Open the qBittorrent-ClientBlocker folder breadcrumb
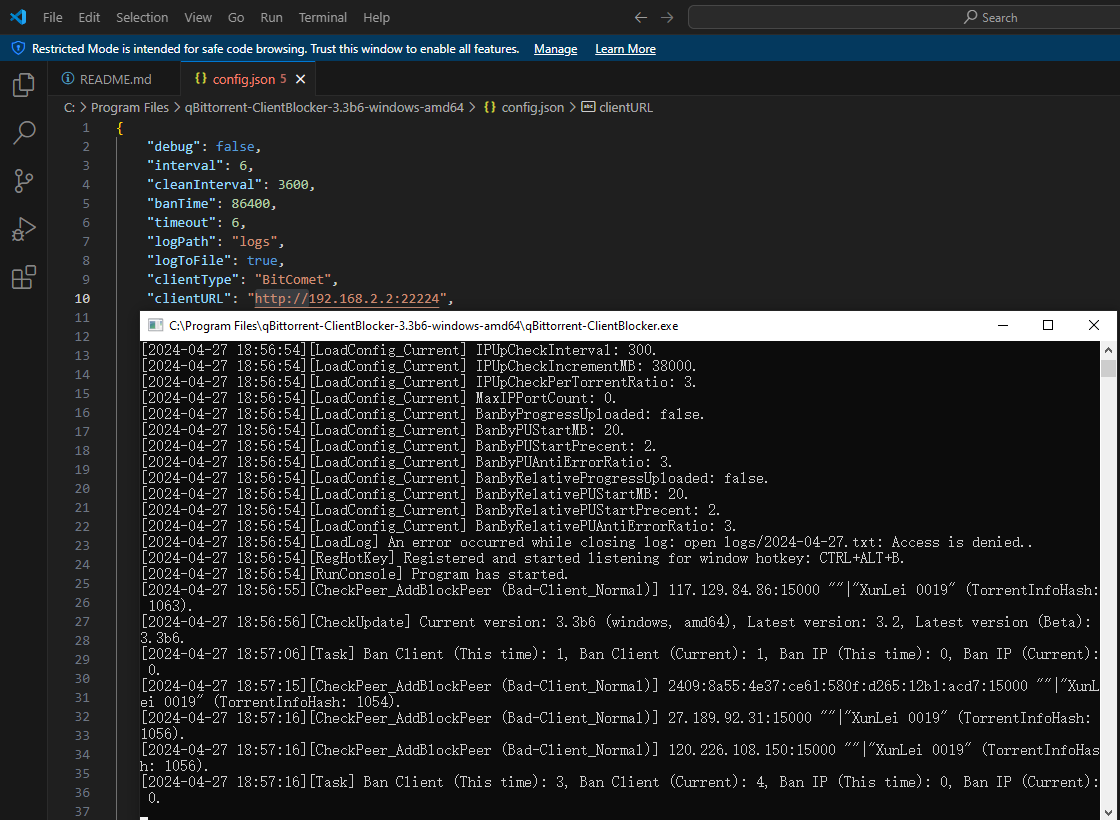This screenshot has width=1120, height=820. tap(324, 107)
